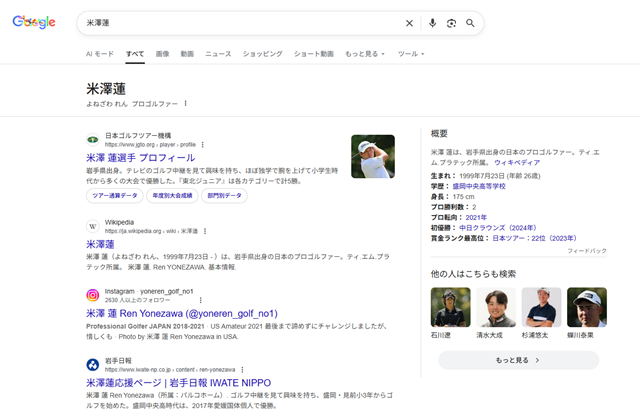Switch to the 画像 tab
The image size is (640, 417).
[162, 53]
